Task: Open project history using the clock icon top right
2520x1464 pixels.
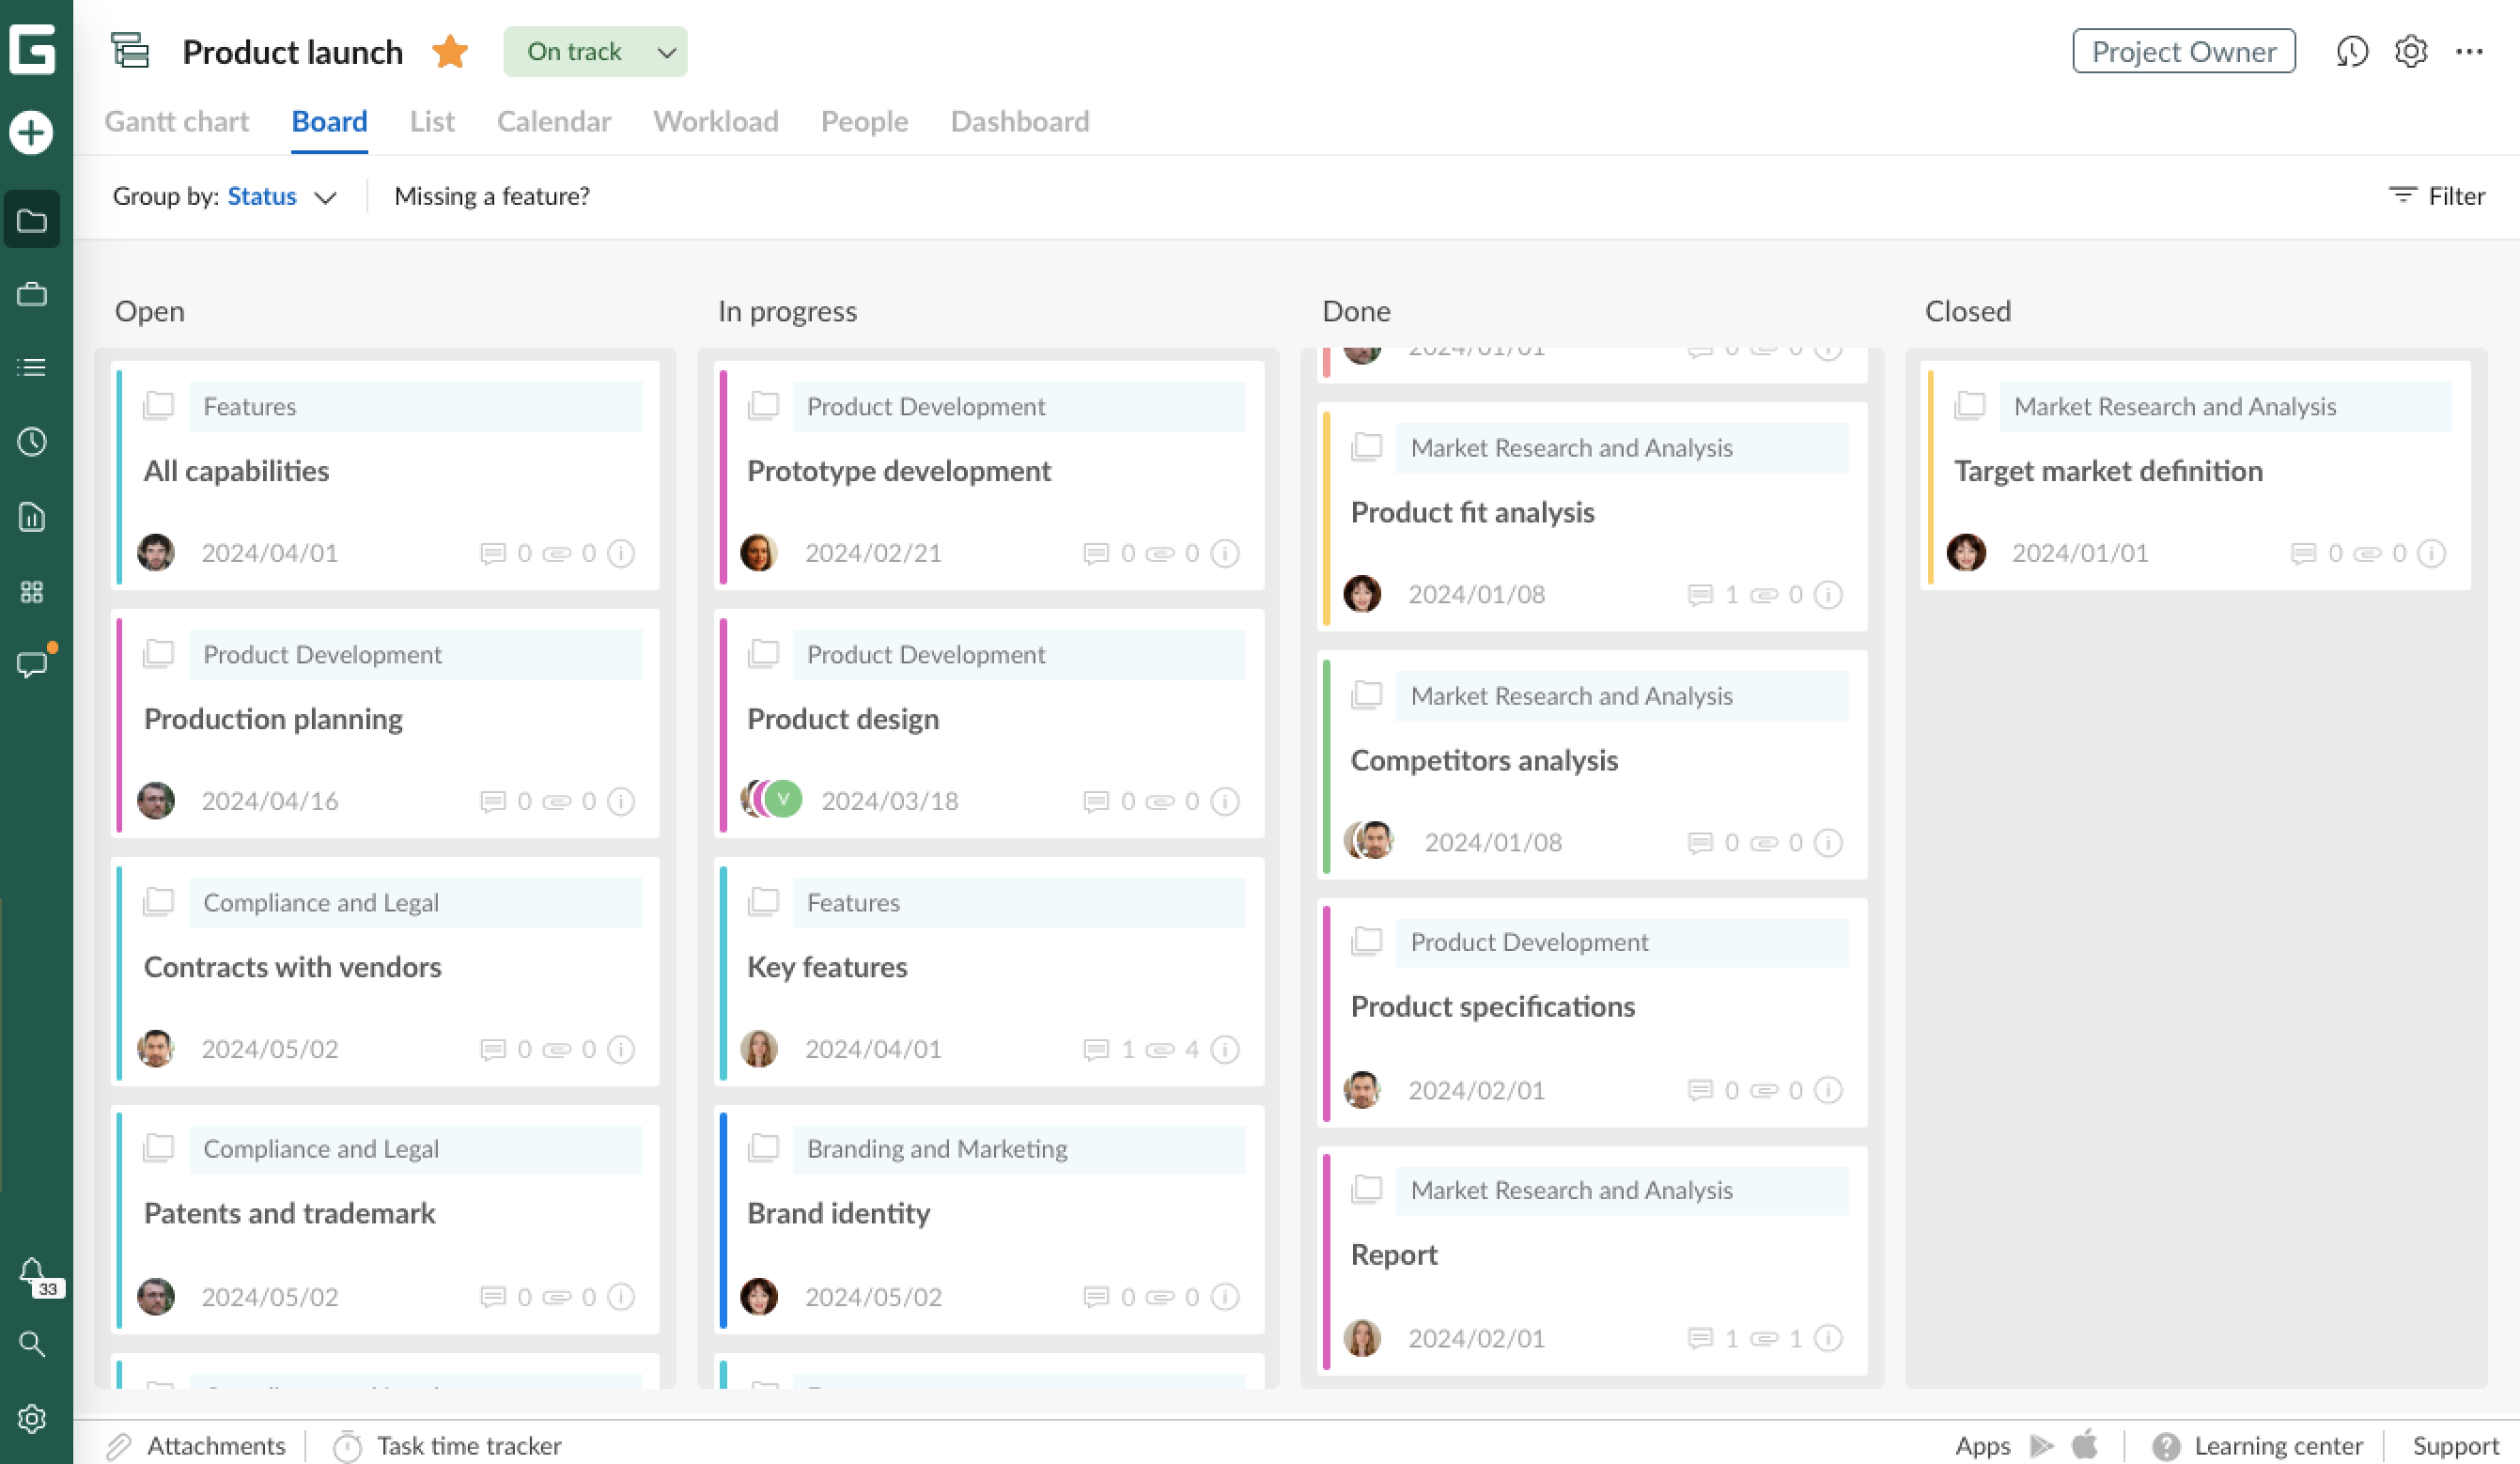Action: pos(2353,51)
